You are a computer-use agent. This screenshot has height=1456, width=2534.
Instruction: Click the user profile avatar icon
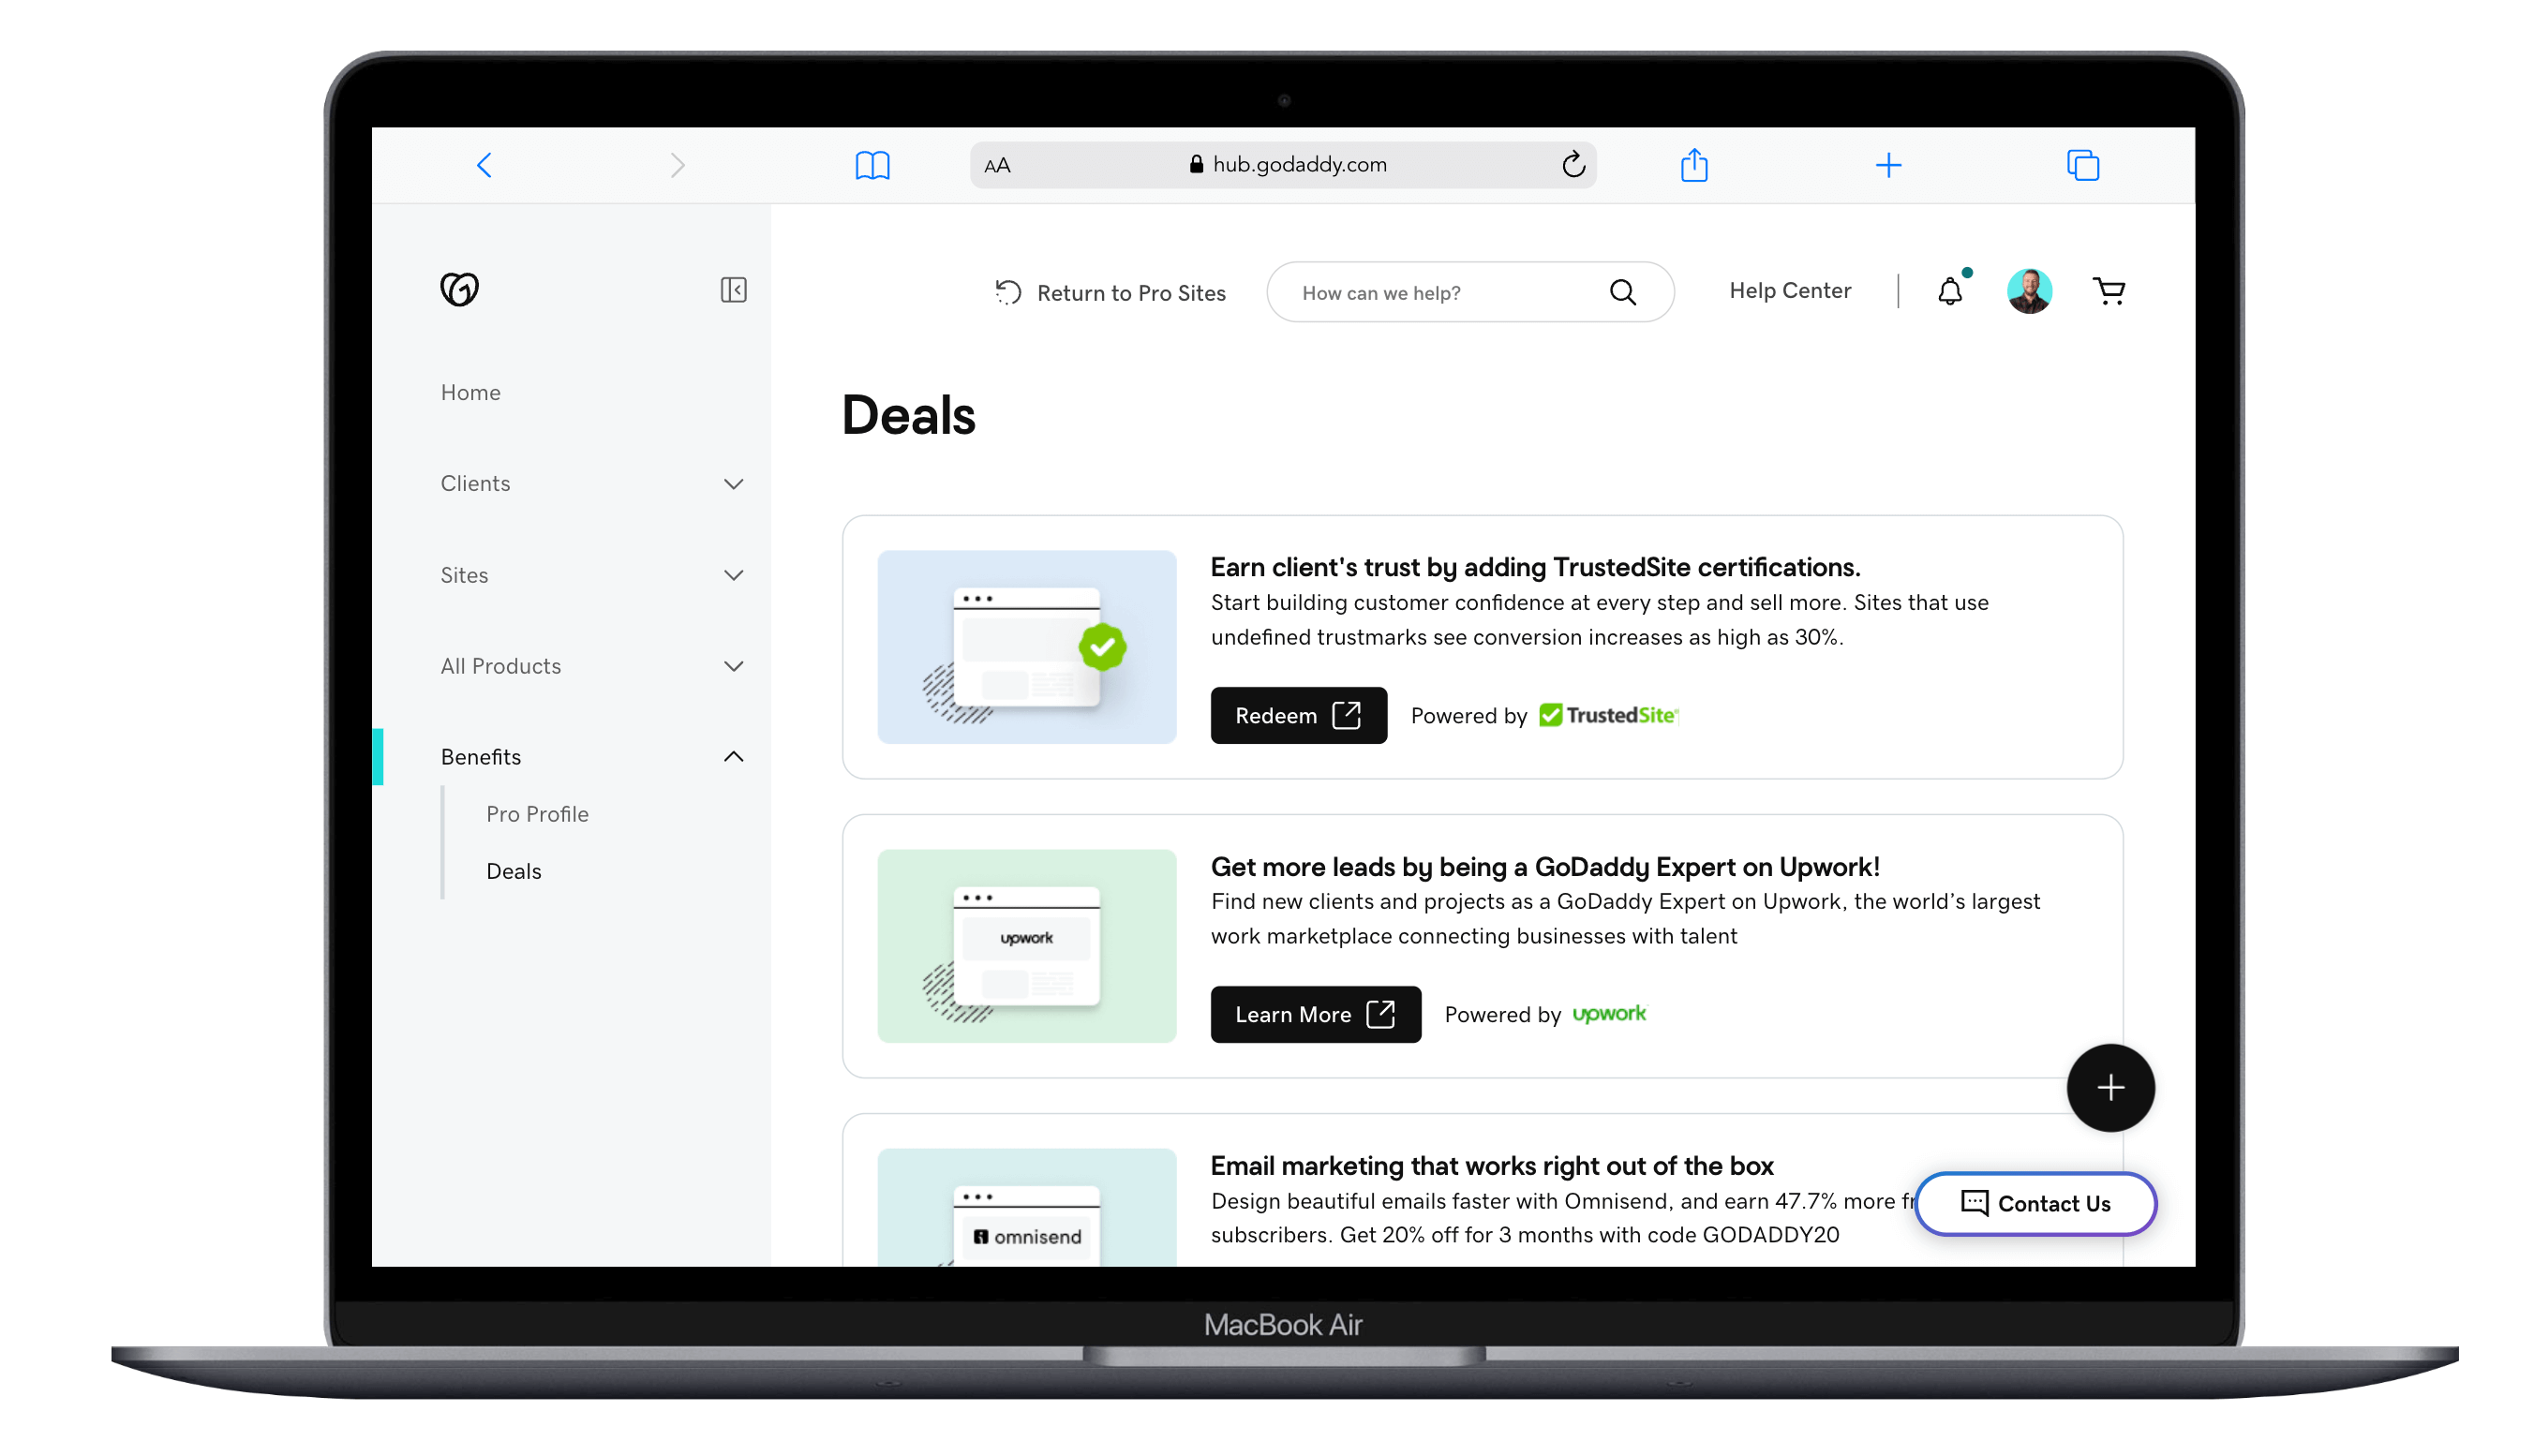coord(2029,290)
